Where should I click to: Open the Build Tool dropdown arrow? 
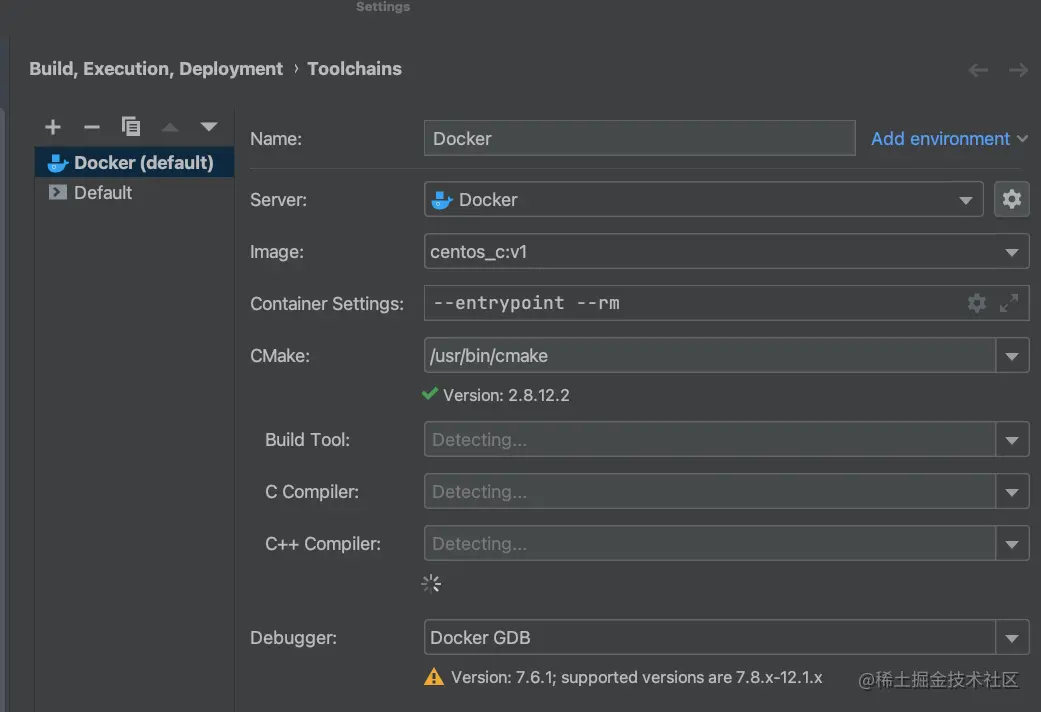(x=1012, y=439)
